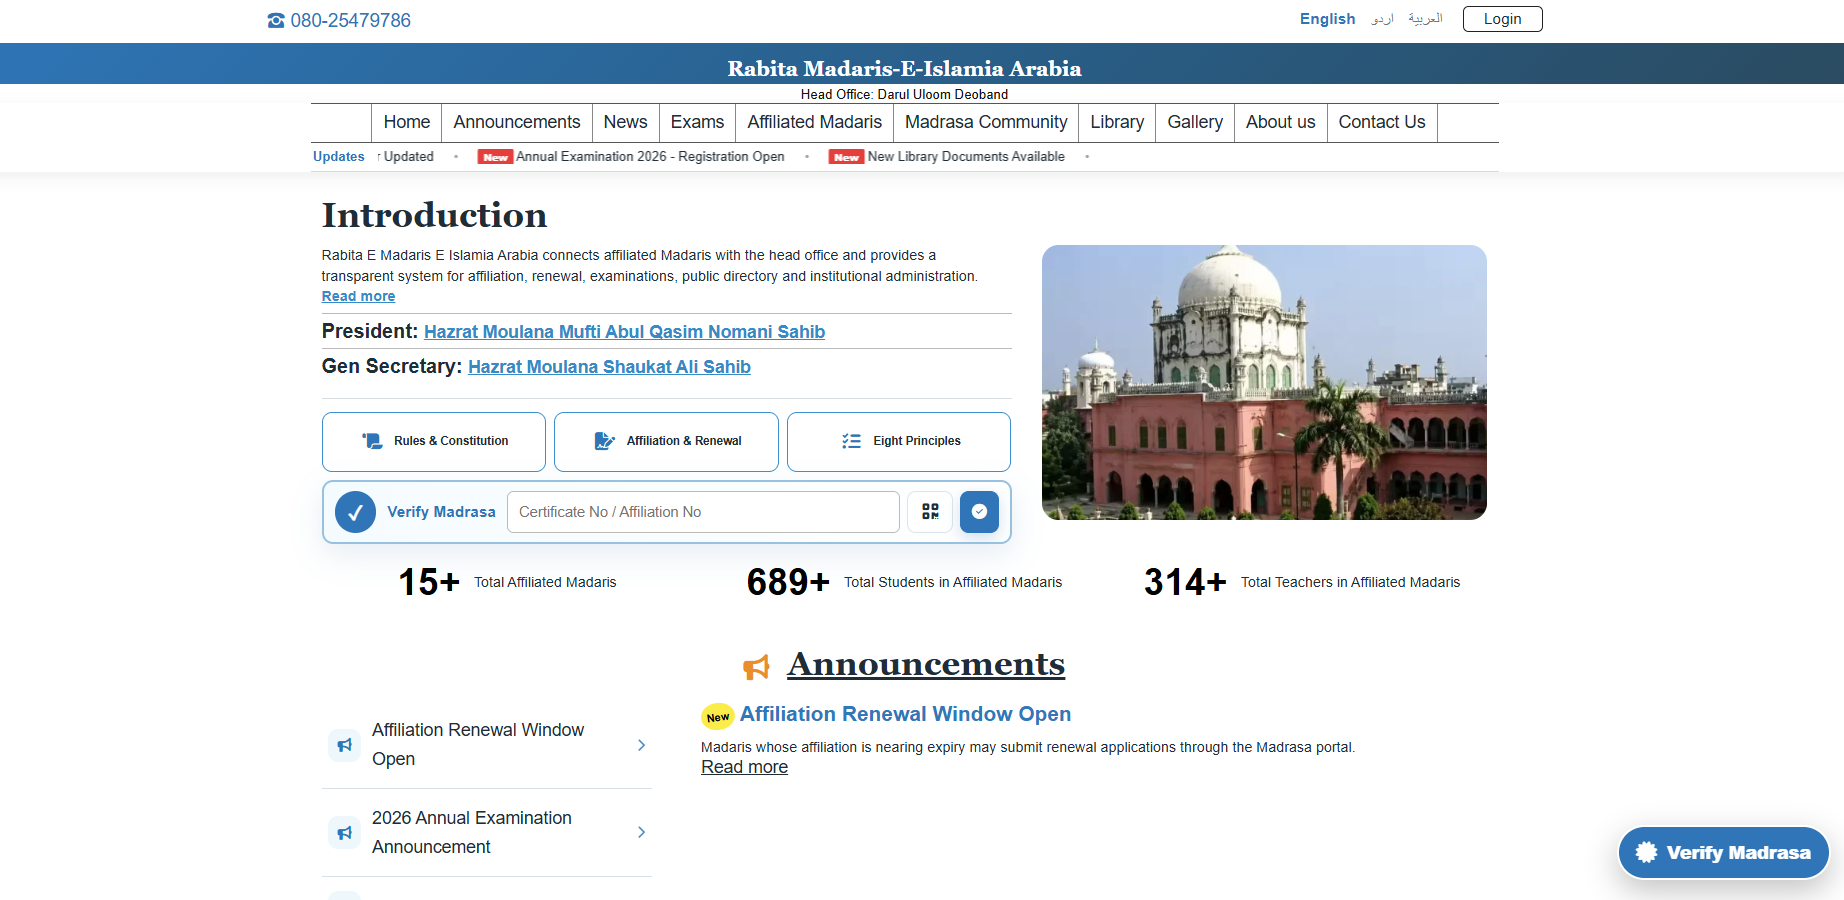This screenshot has width=1844, height=900.
Task: Click the telephone icon beside 080-25479786
Action: point(276,21)
